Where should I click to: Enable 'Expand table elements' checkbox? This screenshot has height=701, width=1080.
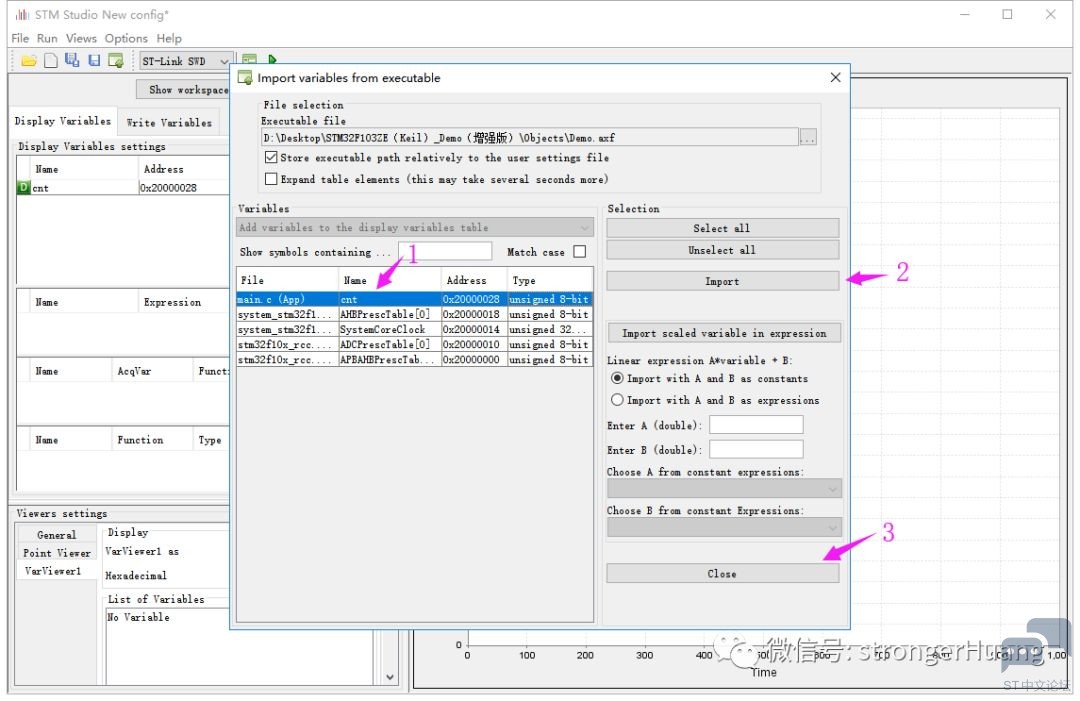click(x=271, y=179)
